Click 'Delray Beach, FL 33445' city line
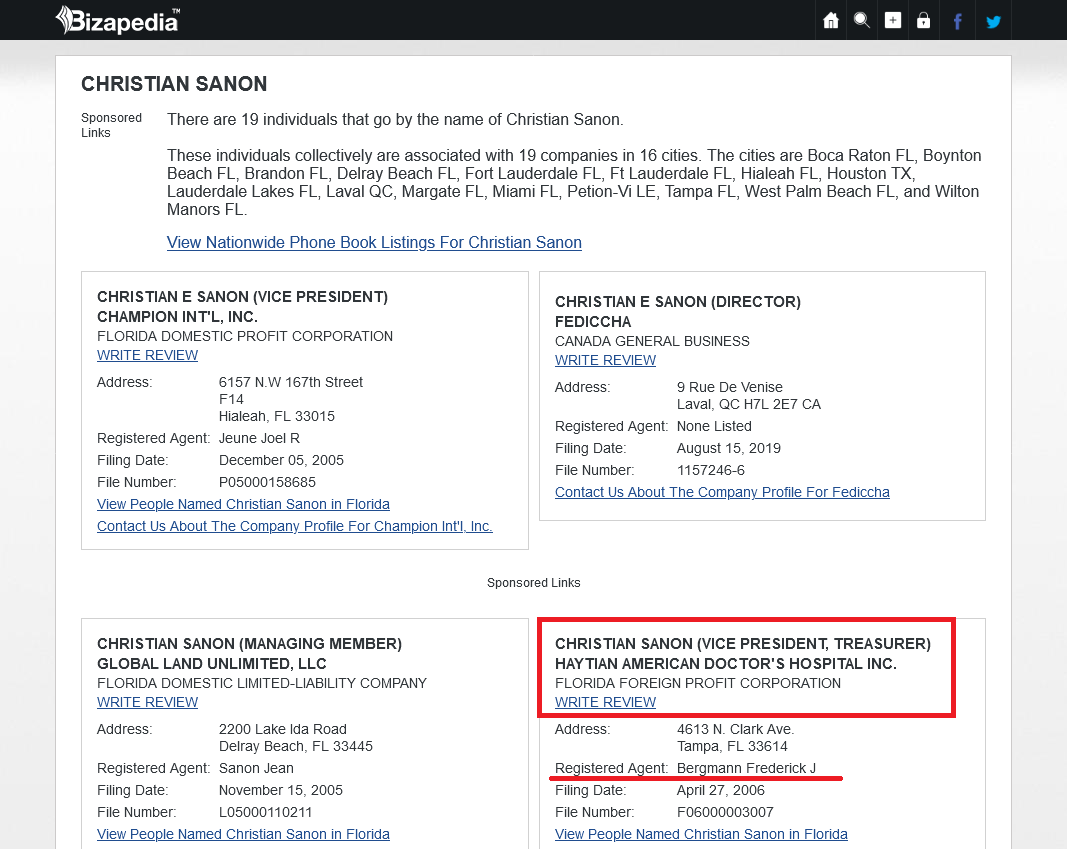Image resolution: width=1067 pixels, height=849 pixels. point(295,746)
